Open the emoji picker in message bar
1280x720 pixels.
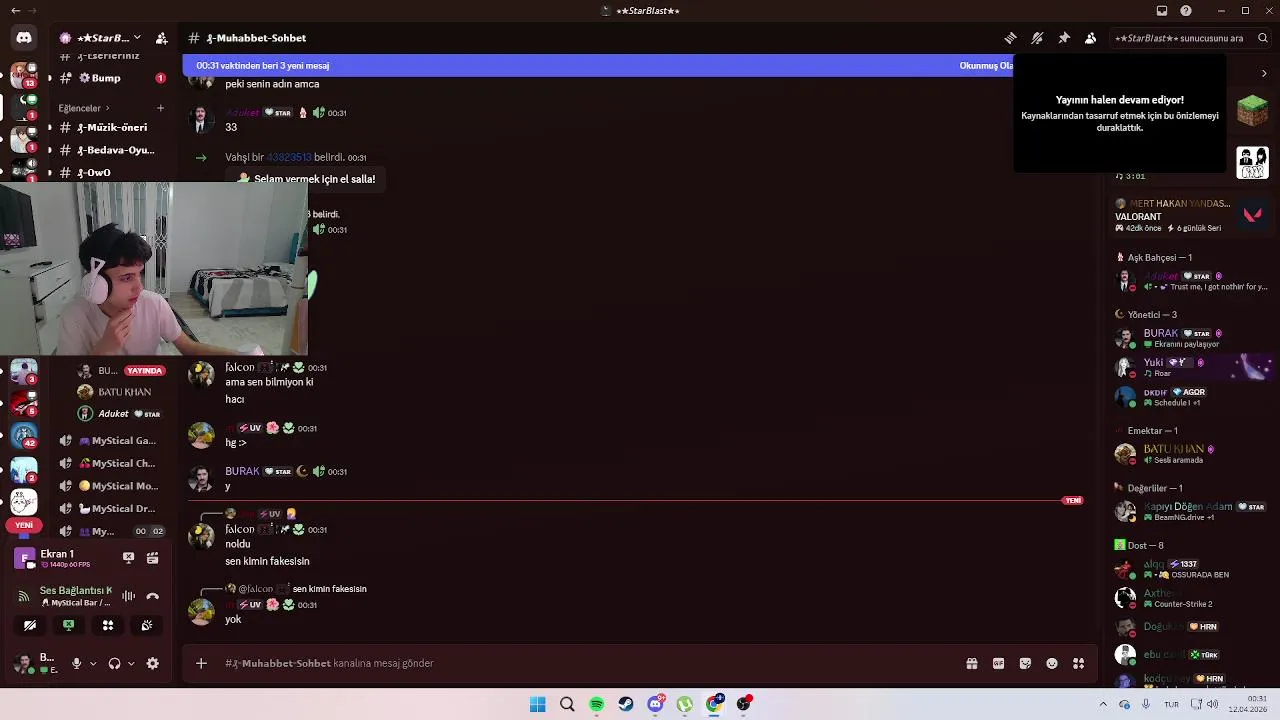(x=1052, y=663)
